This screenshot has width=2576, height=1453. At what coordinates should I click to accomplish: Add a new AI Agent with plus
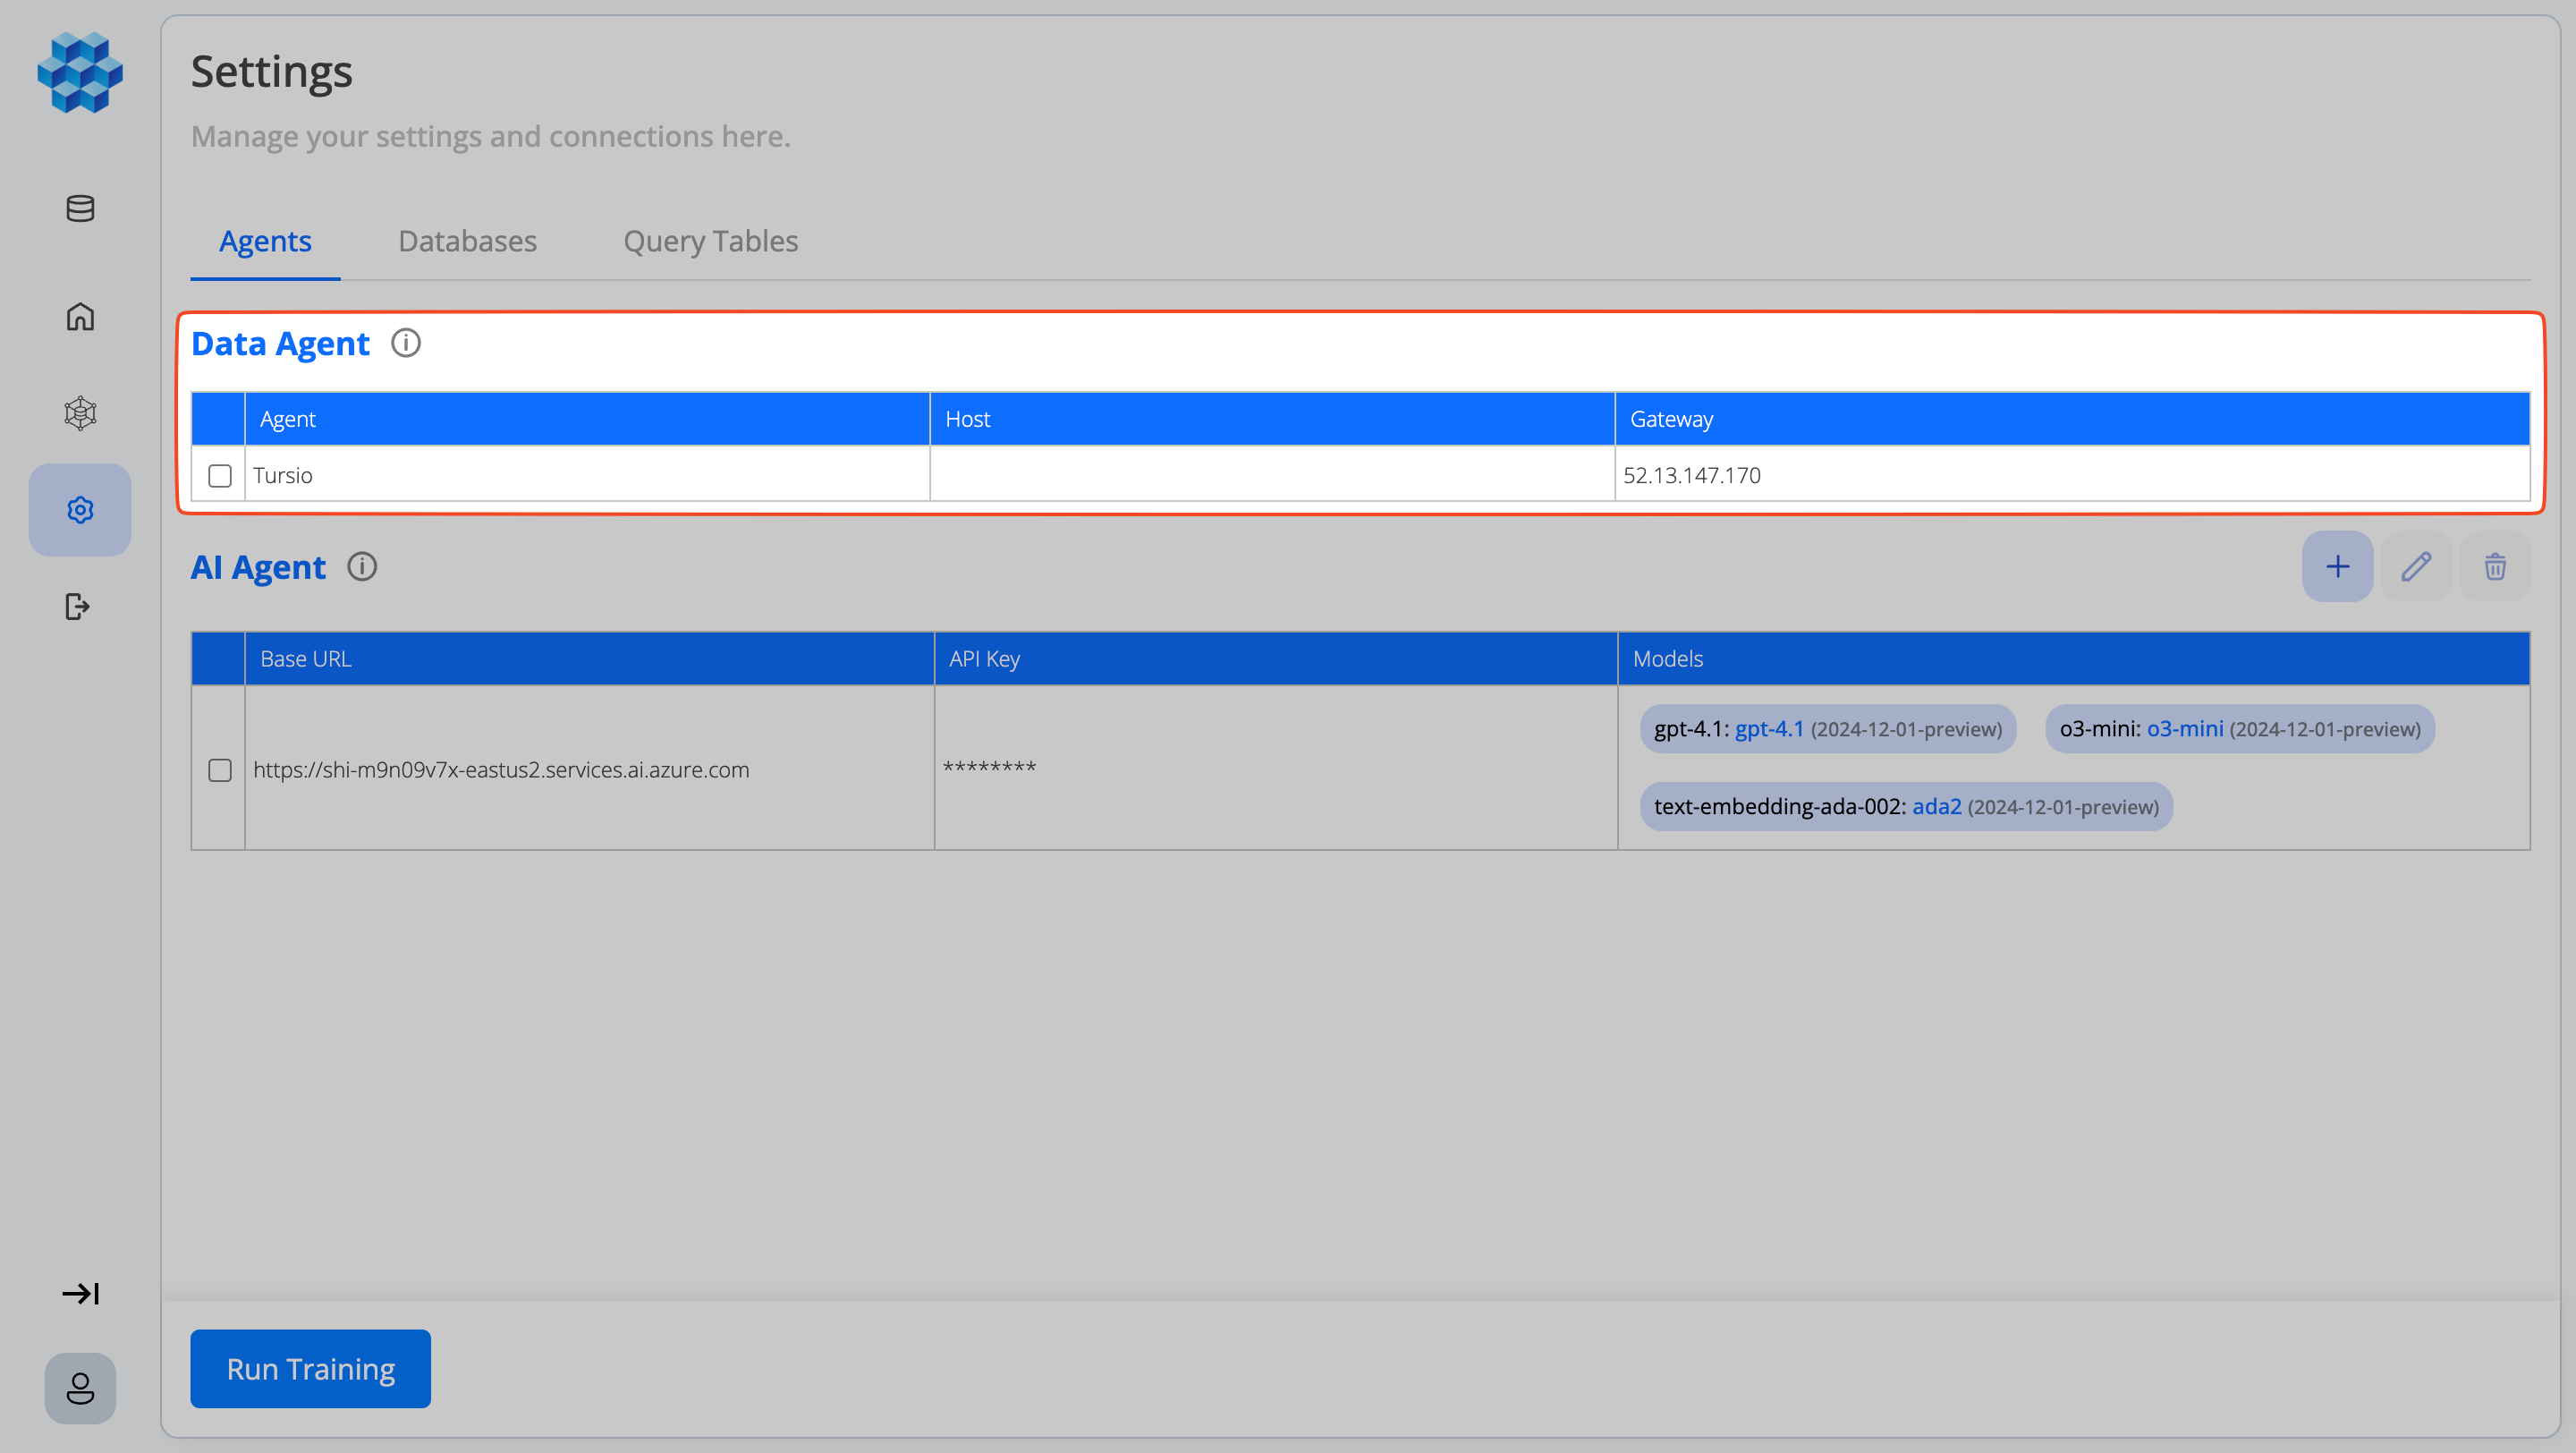pyautogui.click(x=2337, y=567)
